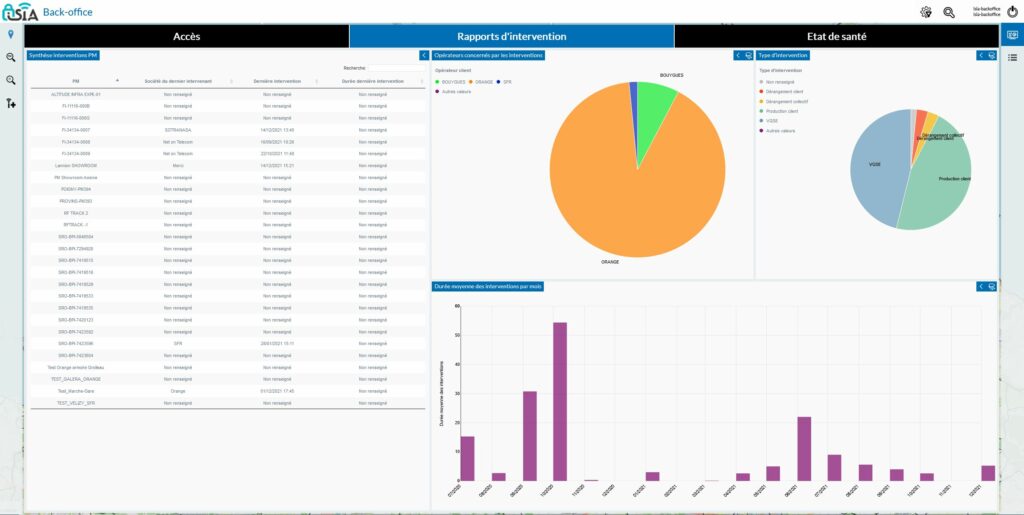1024x515 pixels.
Task: Click the map pin icon in left sidebar
Action: [10, 34]
